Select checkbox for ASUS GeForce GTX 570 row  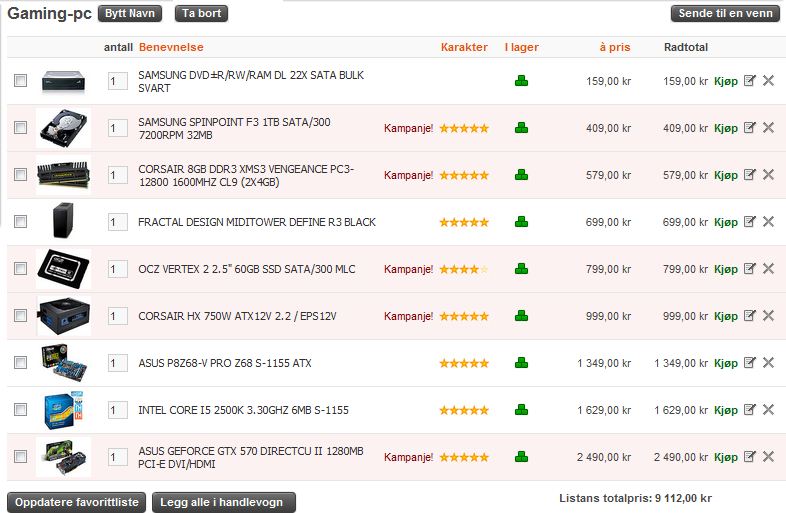[21, 456]
